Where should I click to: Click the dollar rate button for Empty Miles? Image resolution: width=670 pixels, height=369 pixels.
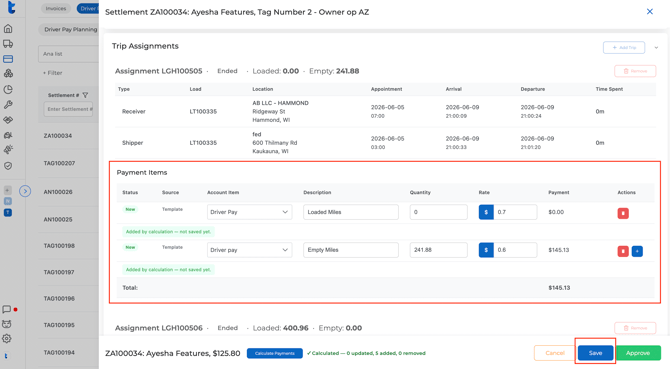(486, 250)
